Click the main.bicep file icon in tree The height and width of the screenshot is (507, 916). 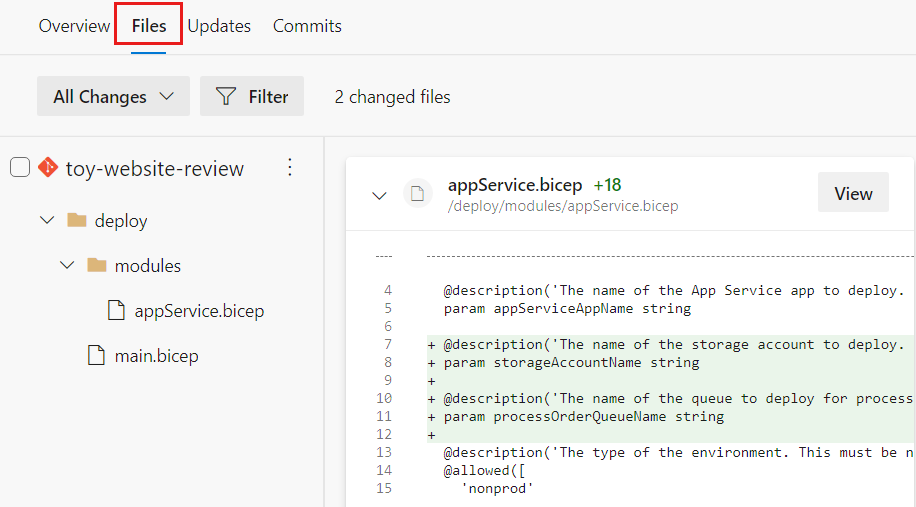coord(96,355)
